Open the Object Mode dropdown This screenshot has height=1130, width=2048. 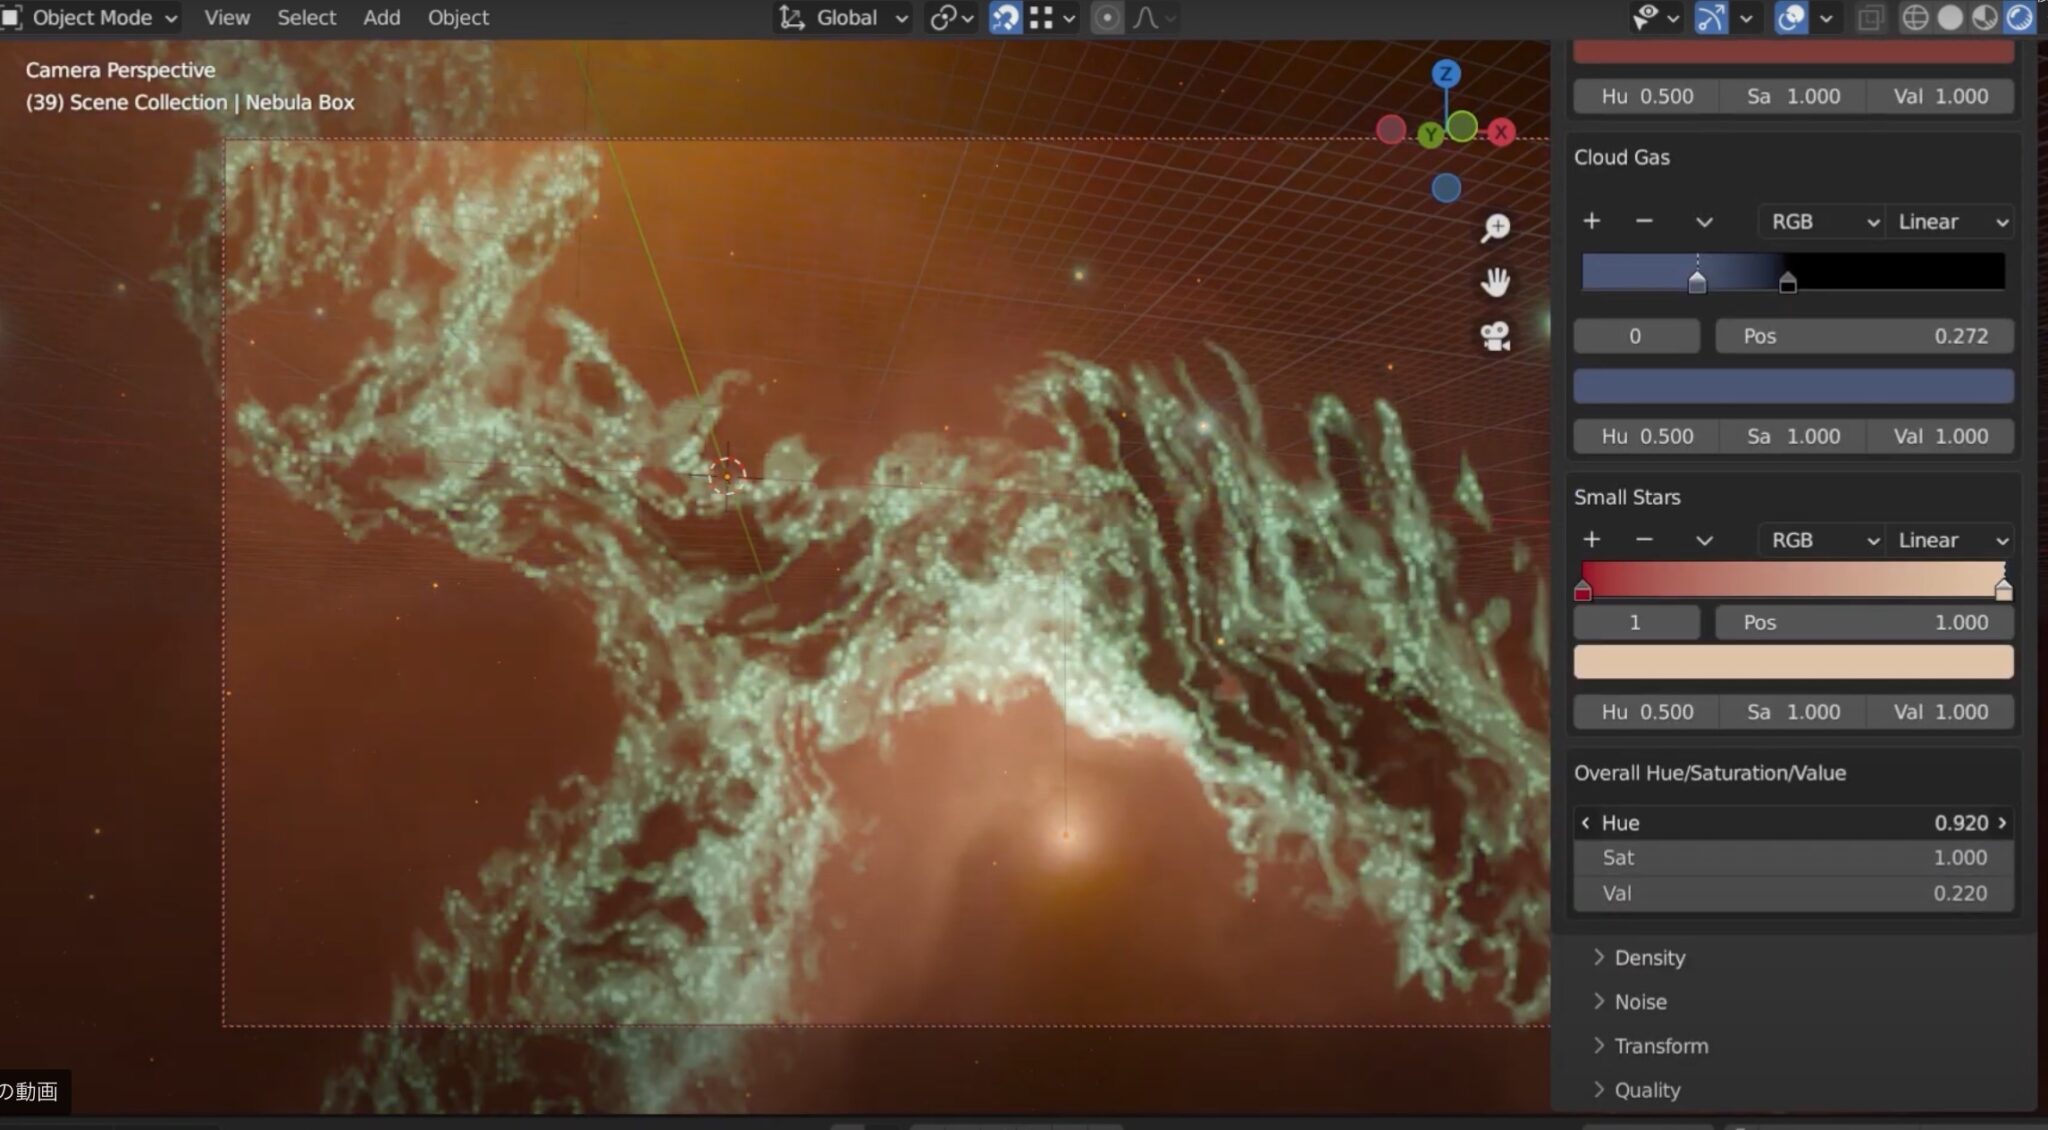90,17
